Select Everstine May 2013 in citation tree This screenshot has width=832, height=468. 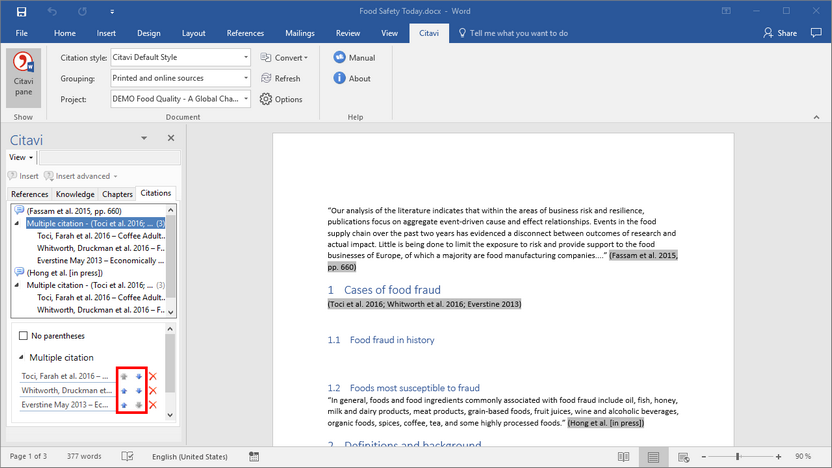click(100, 261)
